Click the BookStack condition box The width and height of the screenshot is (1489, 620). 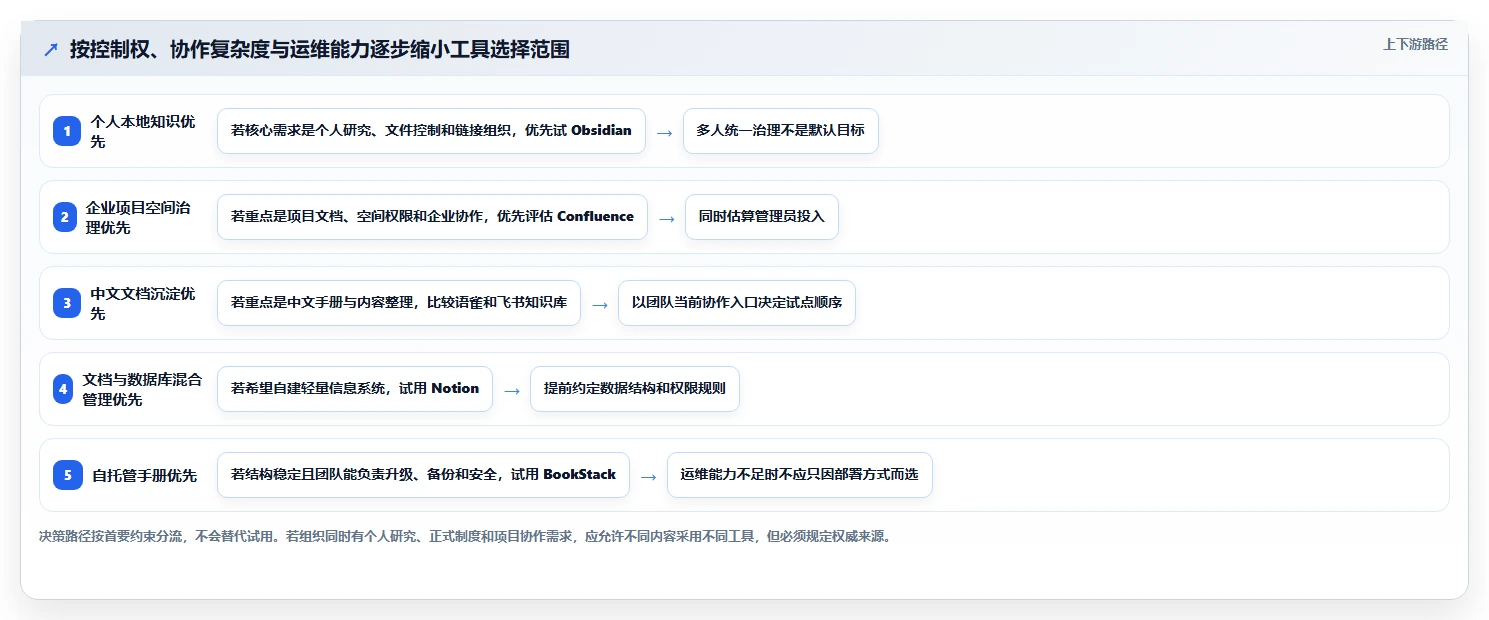pos(423,475)
